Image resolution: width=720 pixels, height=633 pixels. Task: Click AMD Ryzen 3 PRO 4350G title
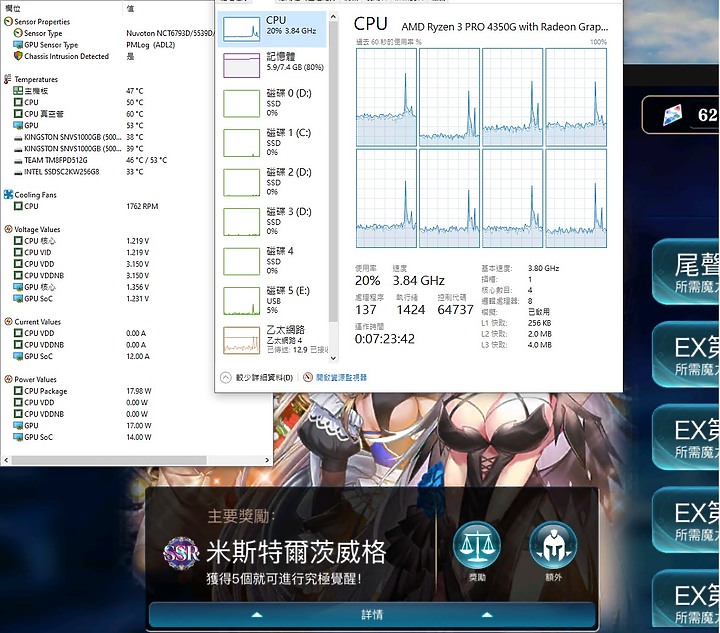coord(505,27)
